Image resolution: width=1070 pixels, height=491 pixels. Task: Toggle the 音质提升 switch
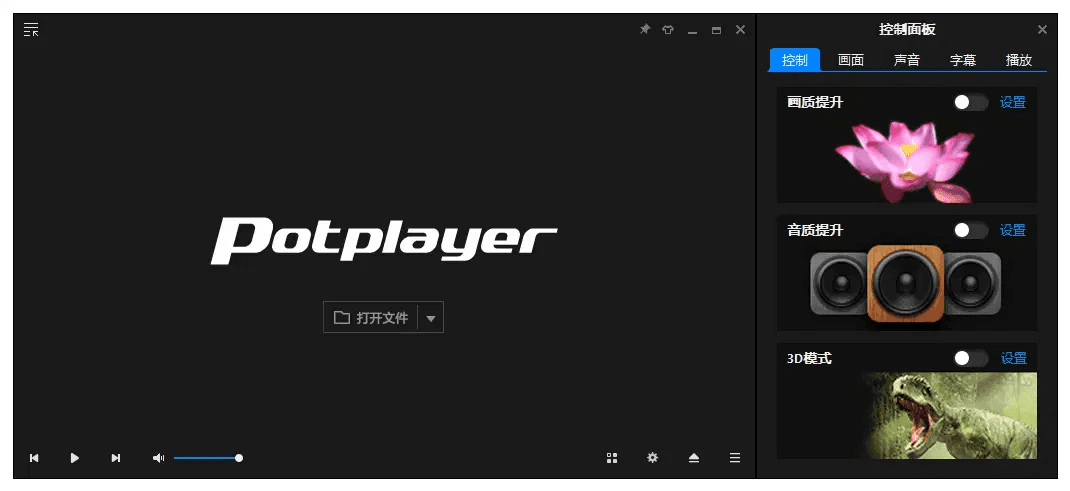970,230
